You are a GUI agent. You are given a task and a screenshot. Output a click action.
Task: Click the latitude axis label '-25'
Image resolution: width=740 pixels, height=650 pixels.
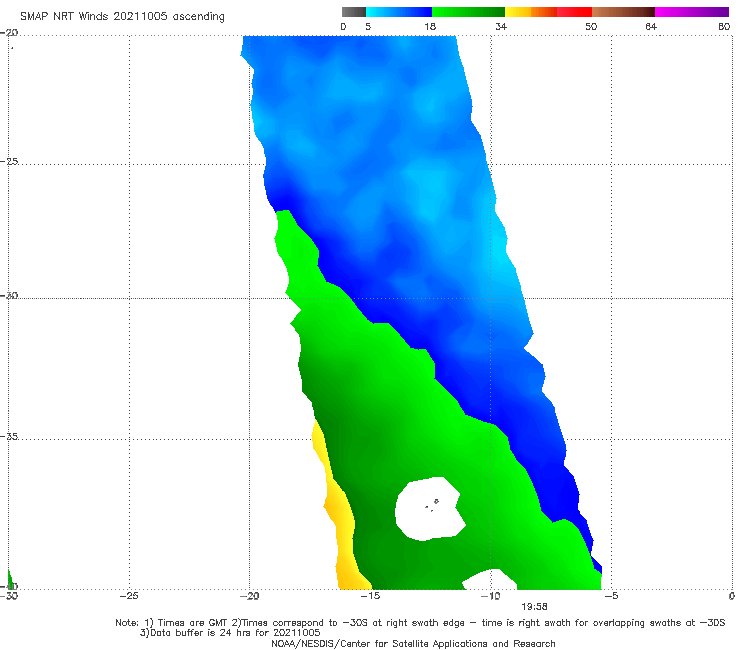[x=9, y=161]
